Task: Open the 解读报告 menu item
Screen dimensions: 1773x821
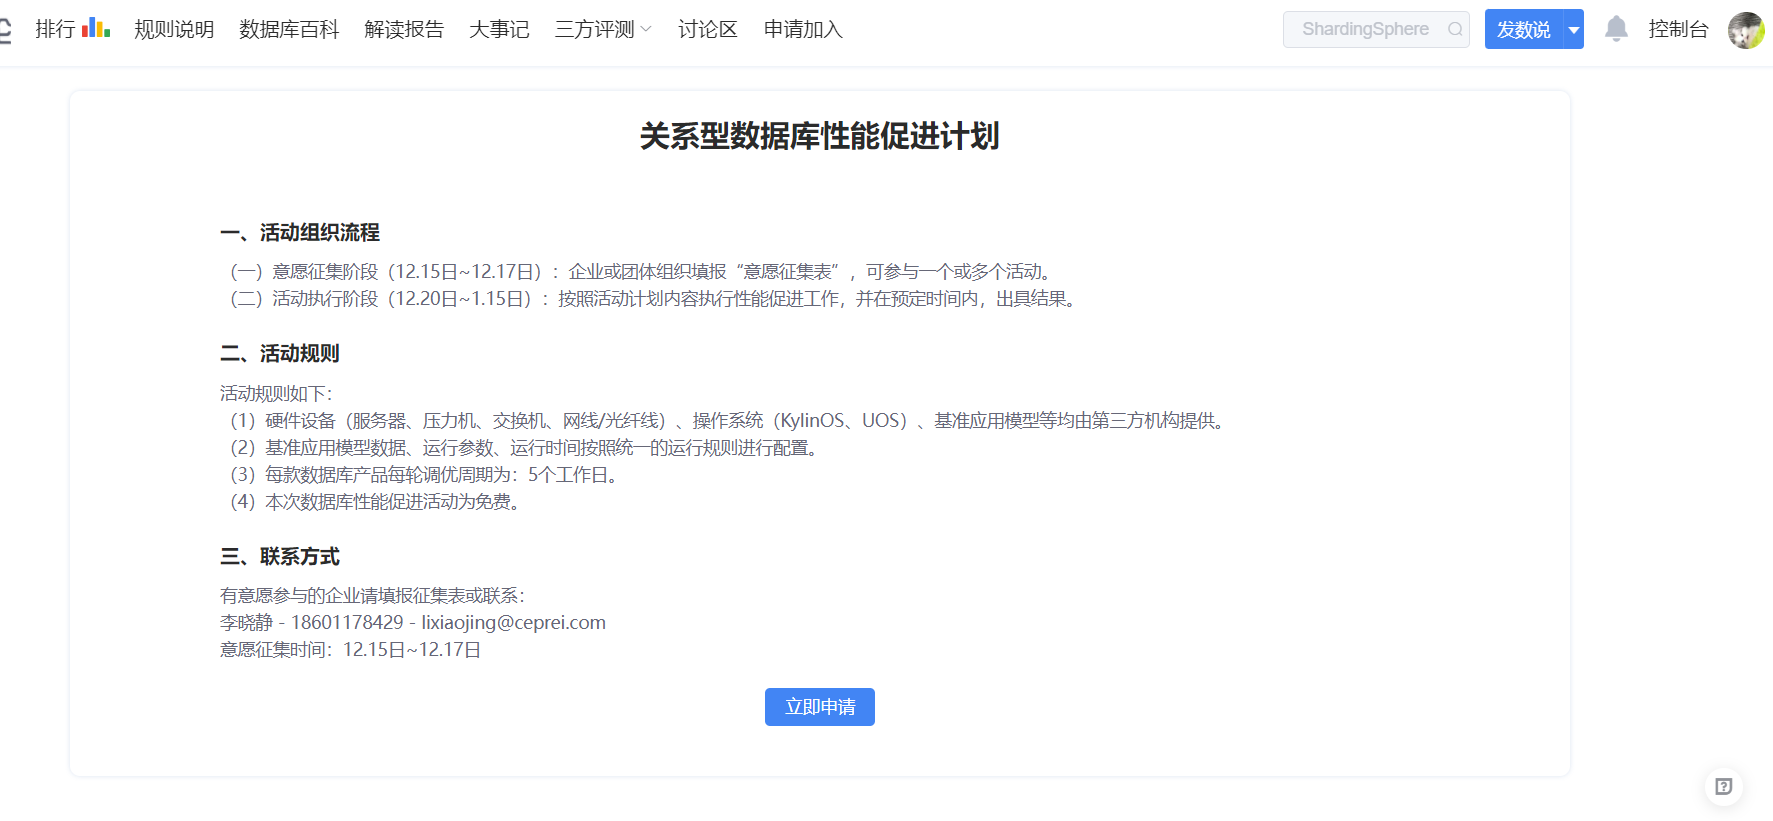Action: click(404, 29)
